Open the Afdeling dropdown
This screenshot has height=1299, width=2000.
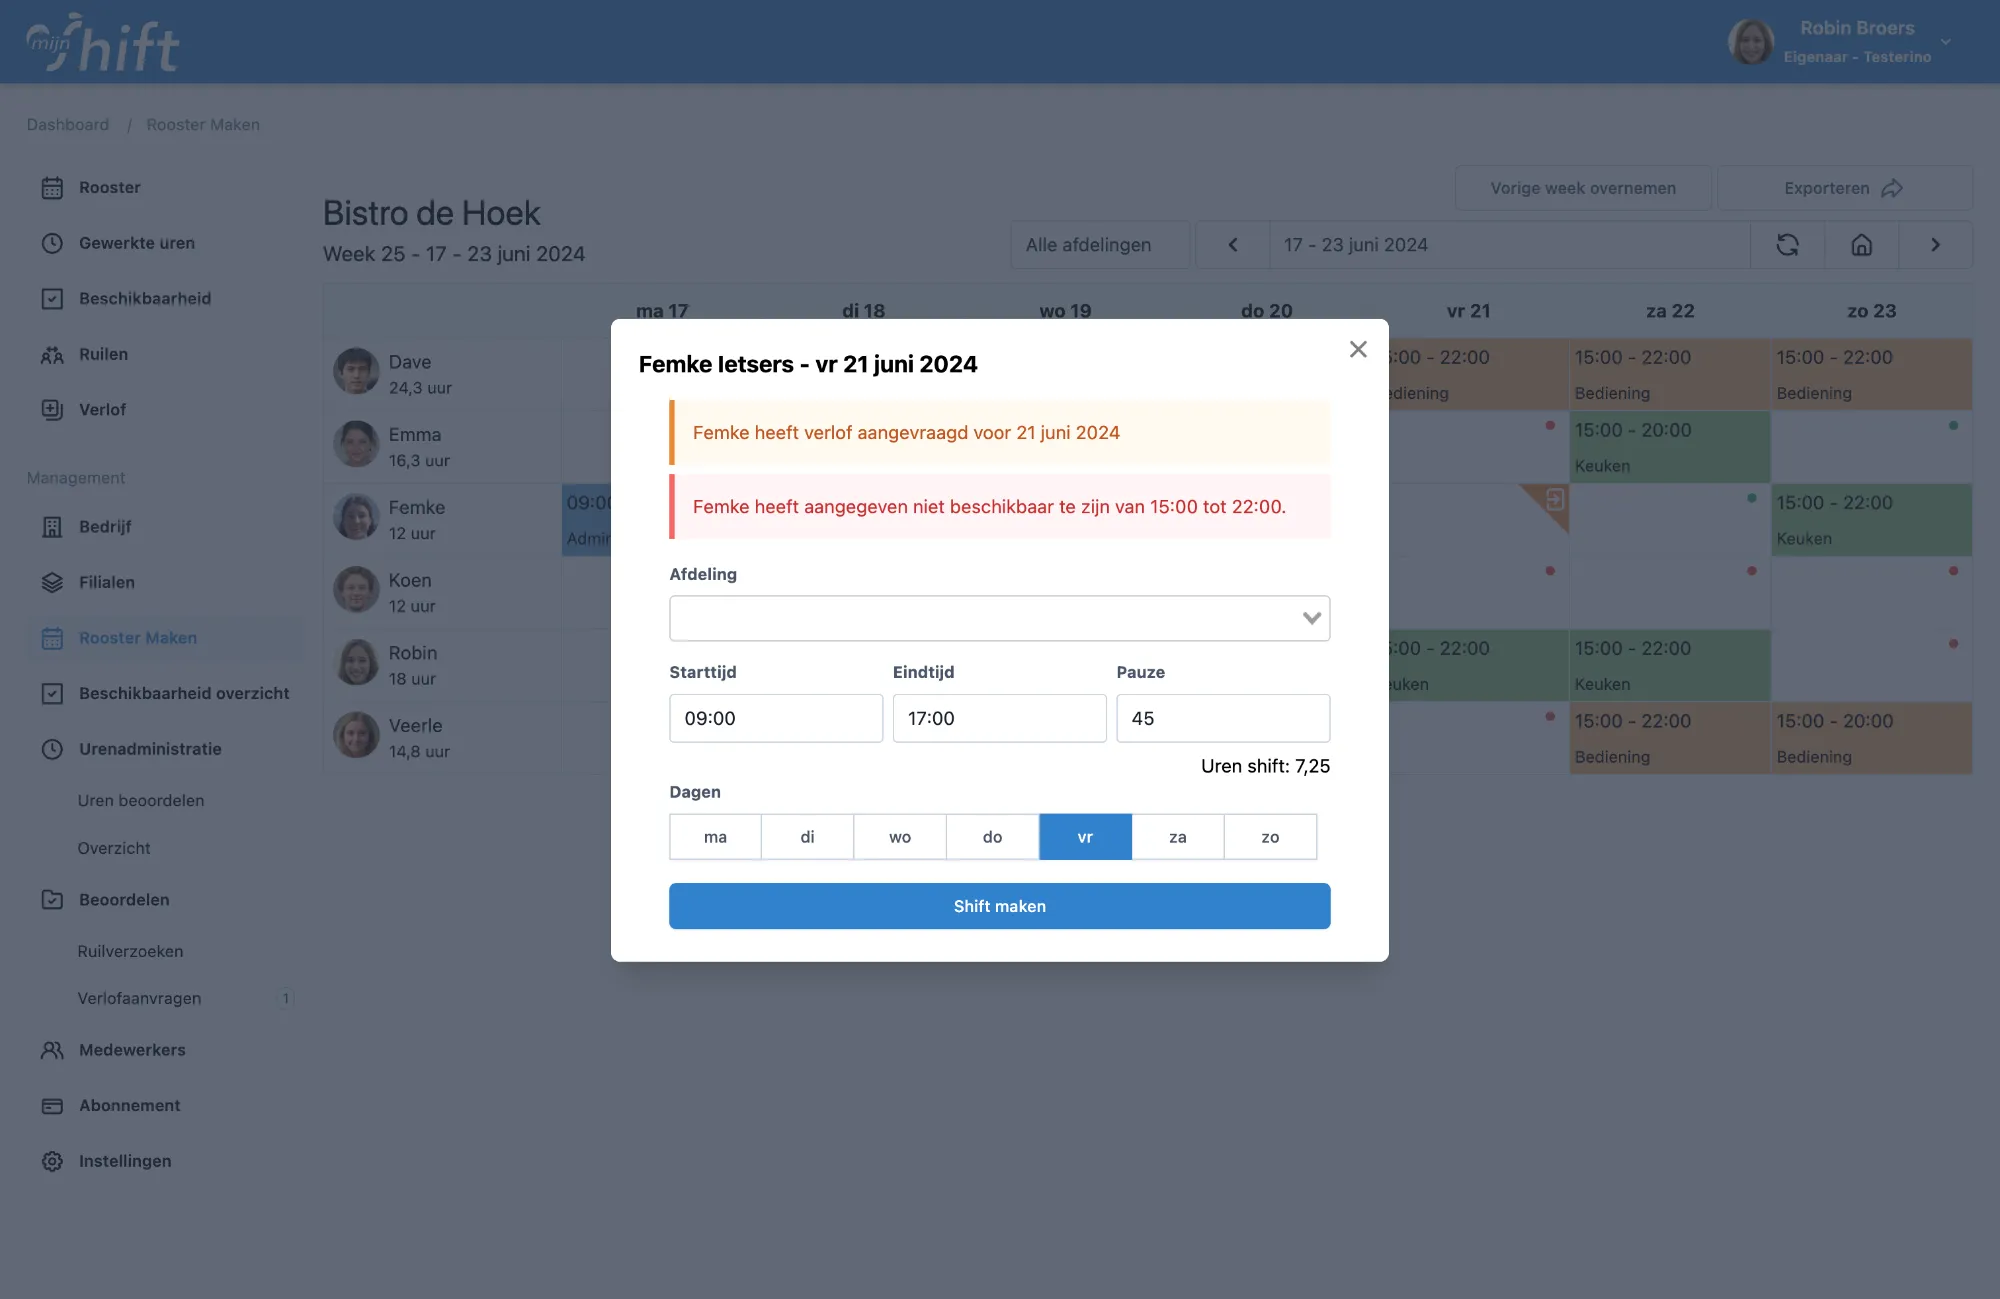click(x=999, y=618)
